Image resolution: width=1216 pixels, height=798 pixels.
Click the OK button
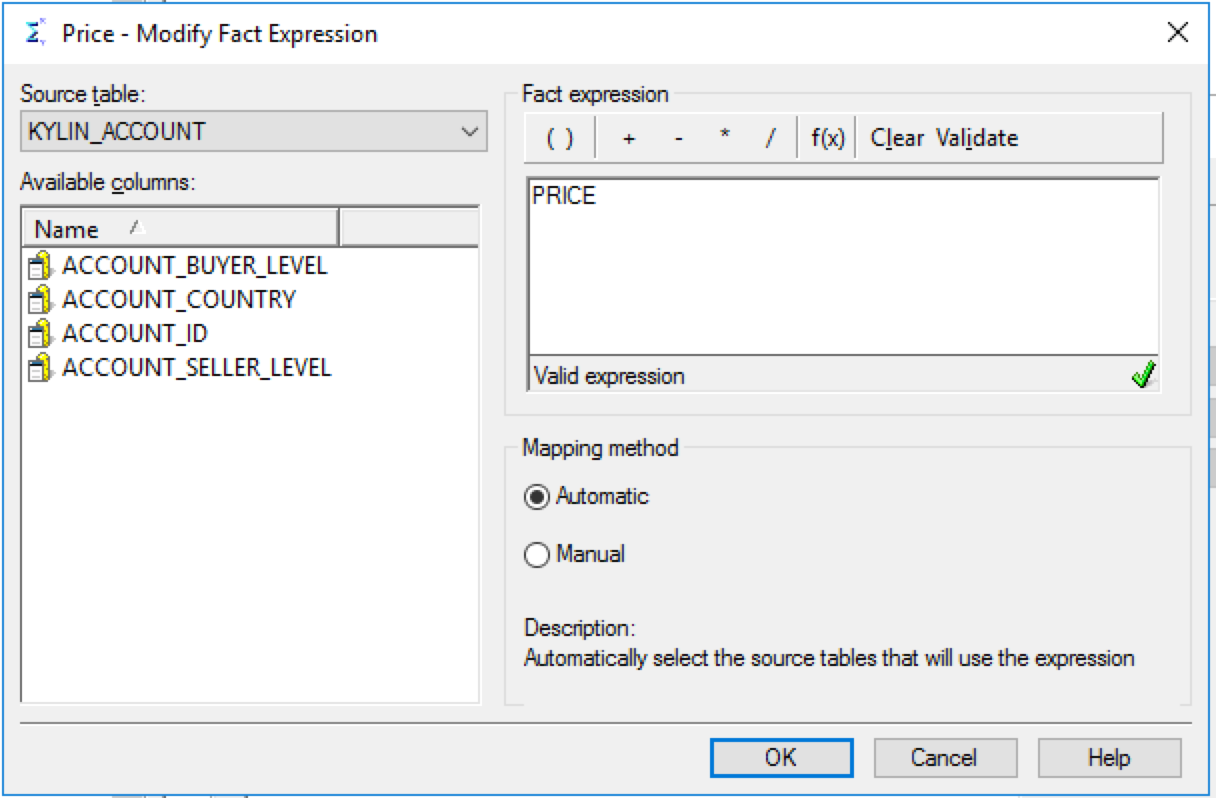(781, 757)
